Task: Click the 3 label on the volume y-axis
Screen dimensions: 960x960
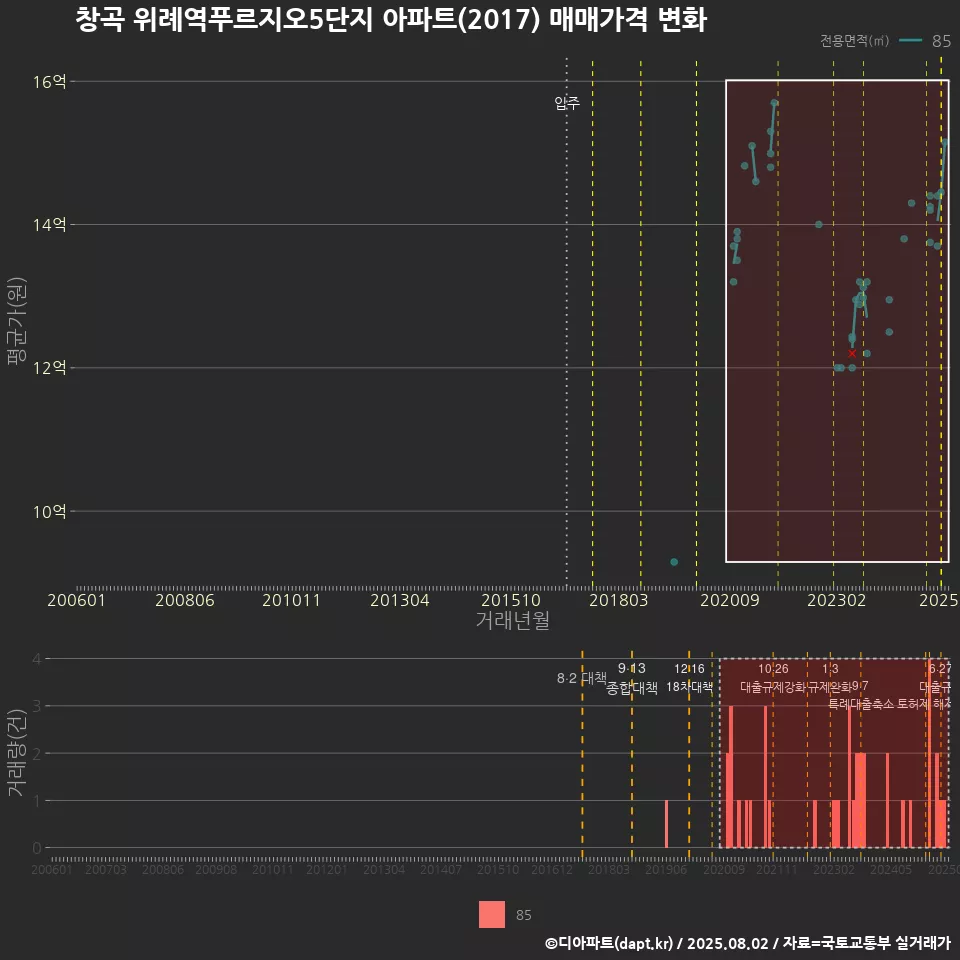Action: click(37, 706)
